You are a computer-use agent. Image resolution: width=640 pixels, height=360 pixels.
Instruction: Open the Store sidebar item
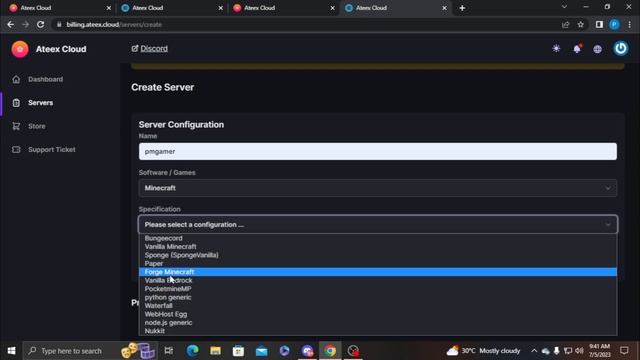point(37,126)
